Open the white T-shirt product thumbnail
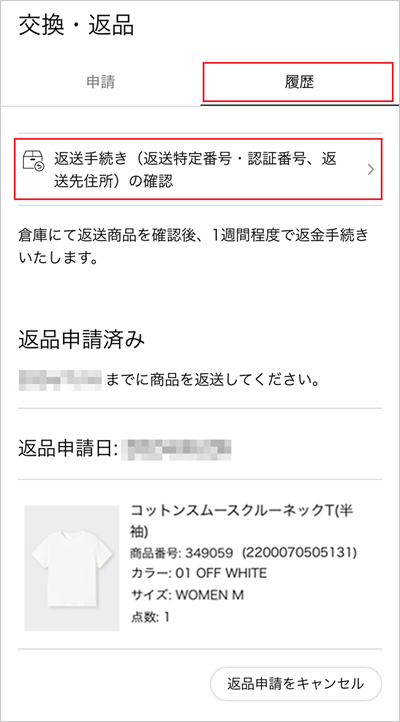The image size is (400, 722). (x=71, y=568)
